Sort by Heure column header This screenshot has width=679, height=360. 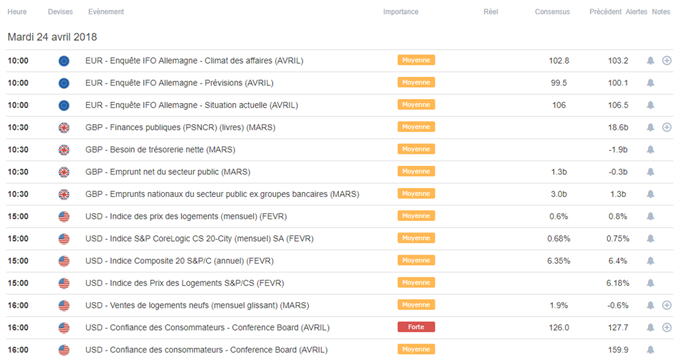(x=17, y=12)
